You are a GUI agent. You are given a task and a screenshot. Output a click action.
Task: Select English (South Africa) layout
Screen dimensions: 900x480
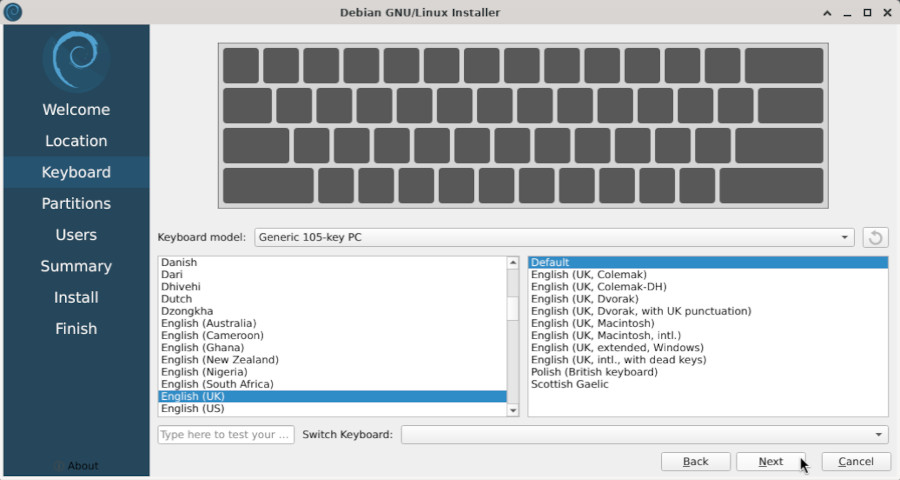coord(332,384)
